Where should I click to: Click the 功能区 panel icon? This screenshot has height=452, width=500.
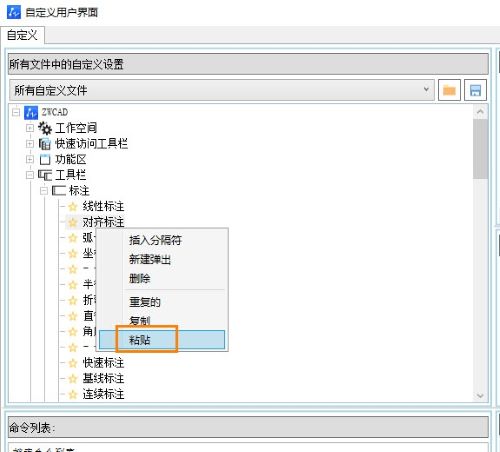45,159
